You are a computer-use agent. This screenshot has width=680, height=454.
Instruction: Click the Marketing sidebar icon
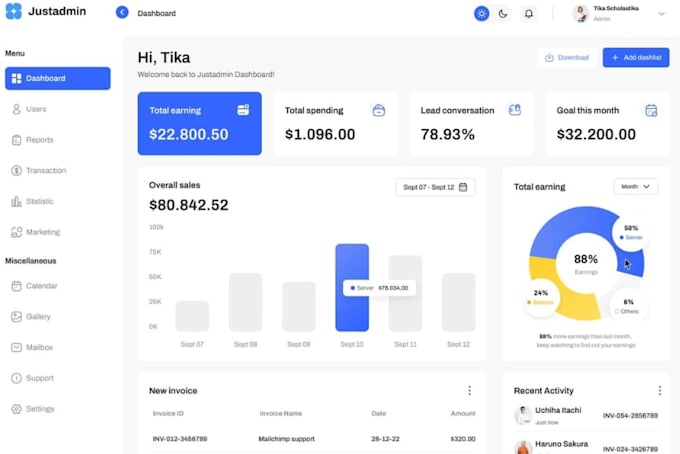pyautogui.click(x=16, y=232)
